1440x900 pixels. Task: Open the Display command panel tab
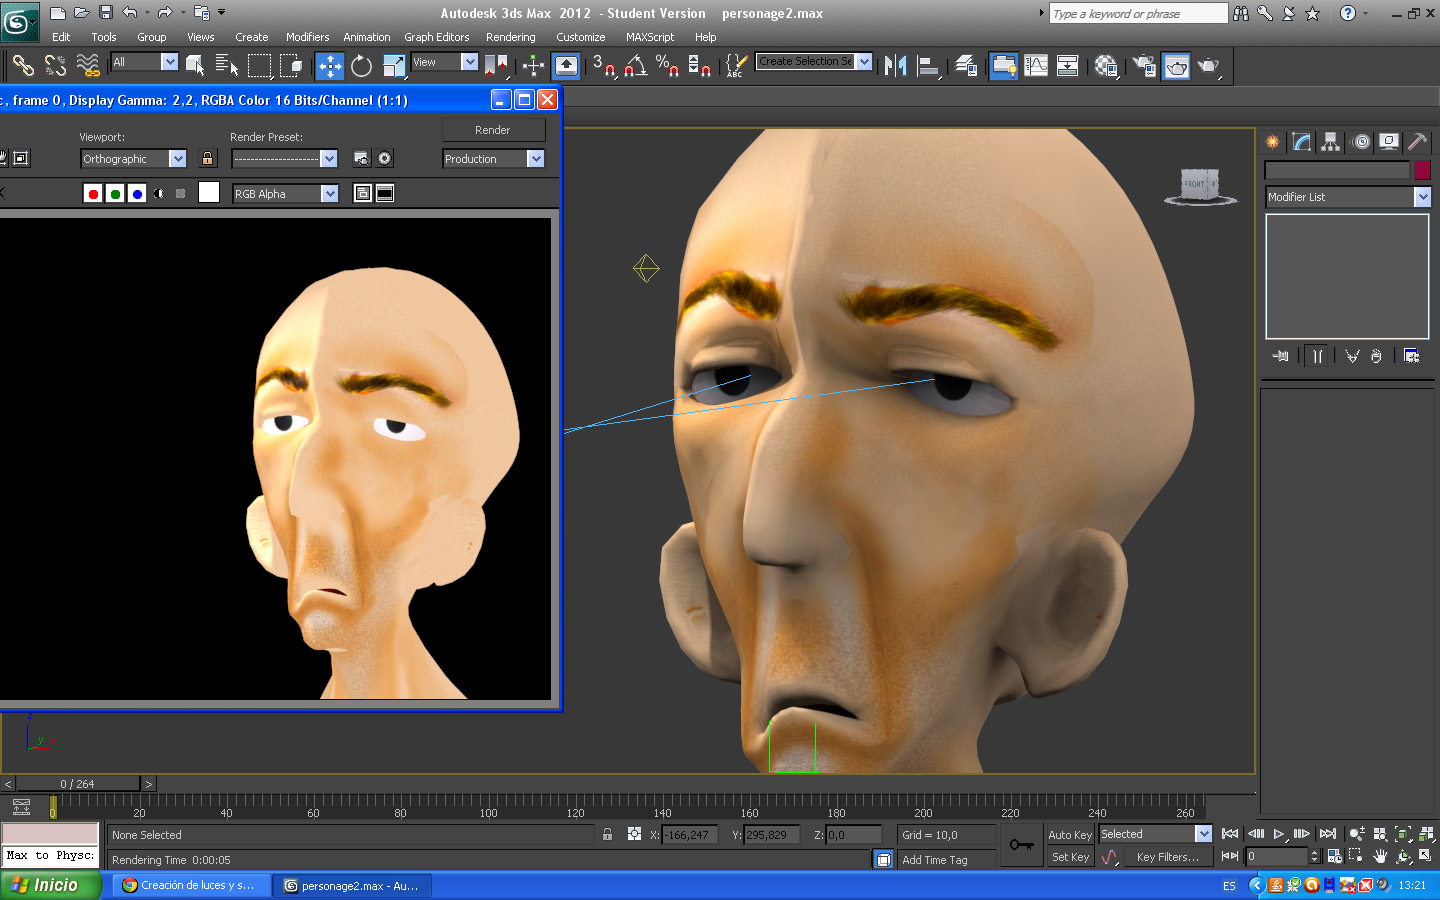click(x=1389, y=142)
